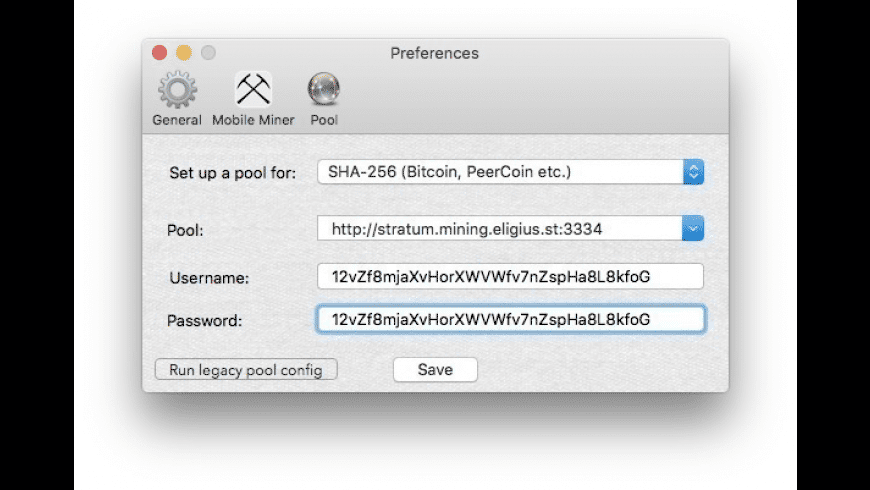870x490 pixels.
Task: Click the Pool tab label text
Action: point(323,120)
